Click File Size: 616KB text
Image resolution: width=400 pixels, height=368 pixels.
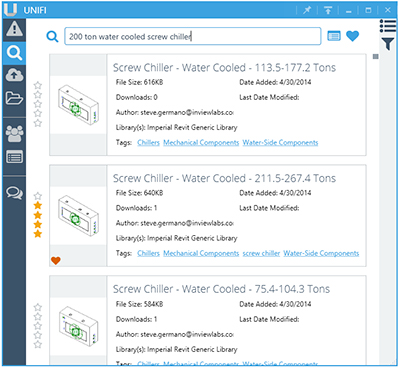point(139,82)
